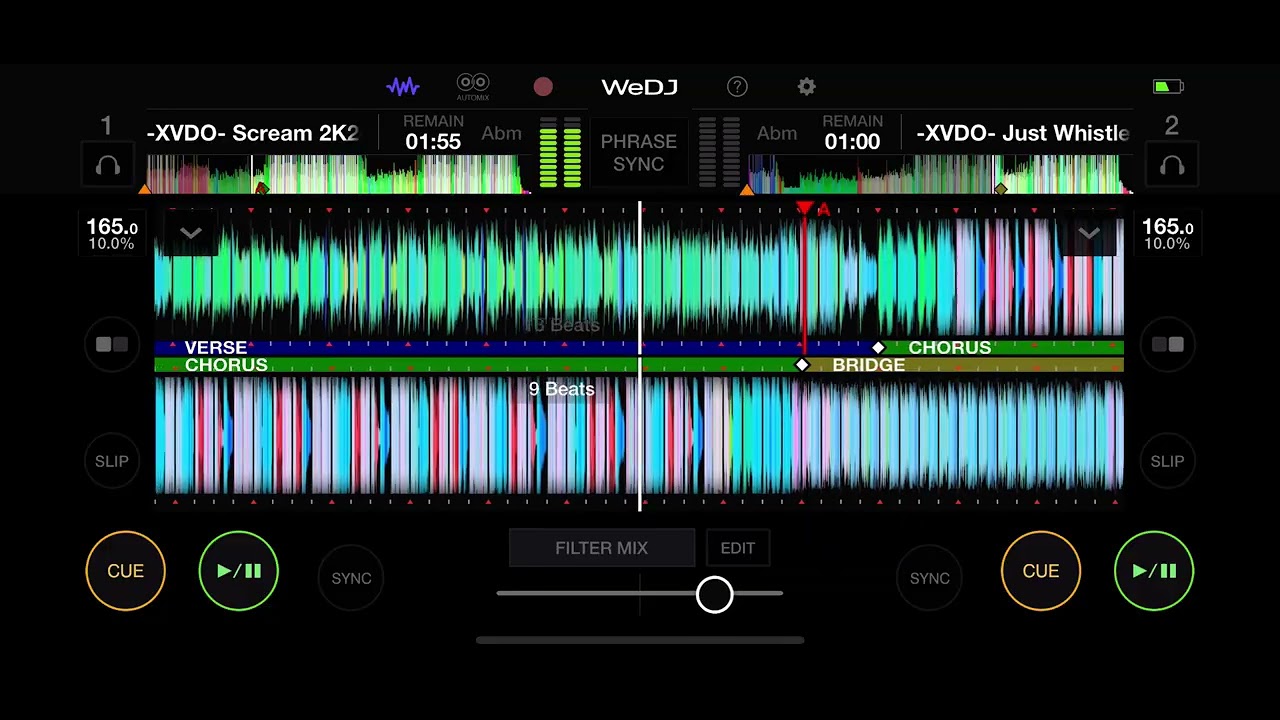Viewport: 1280px width, 720px height.
Task: Tap deck 1 green level meter
Action: 560,152
